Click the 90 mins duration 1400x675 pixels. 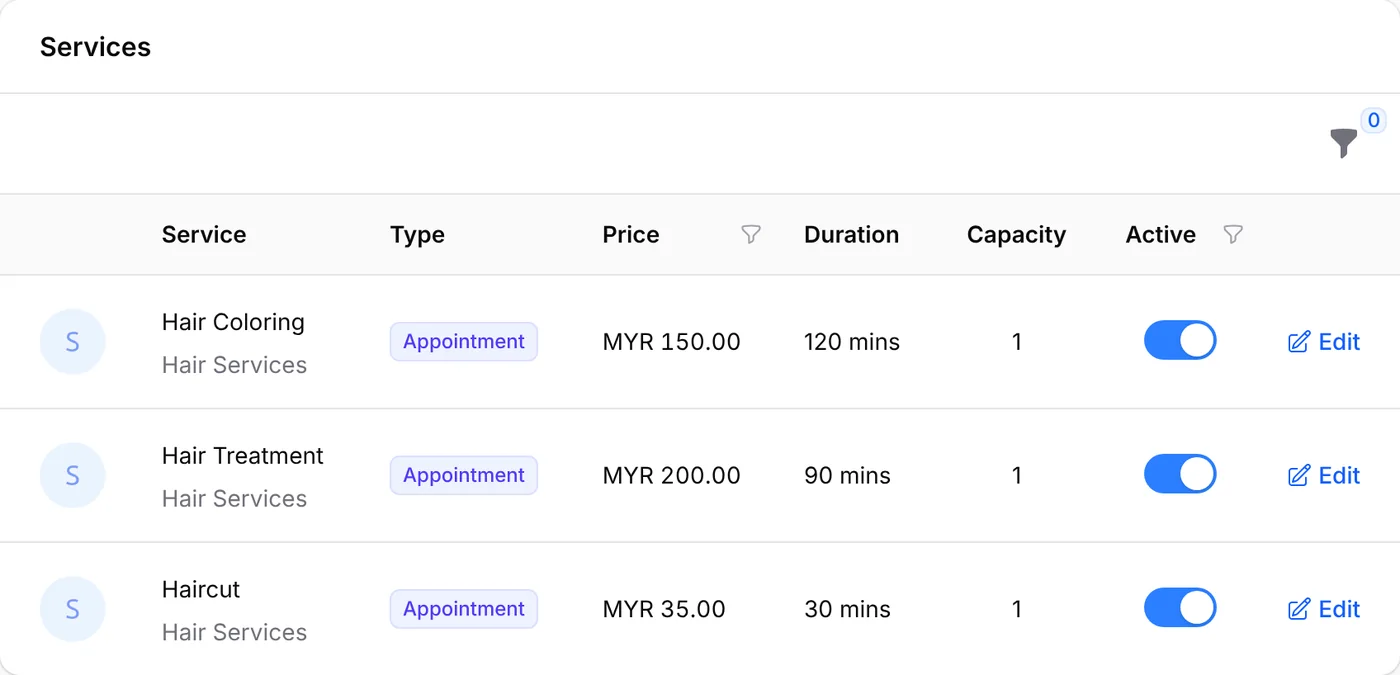pos(847,476)
